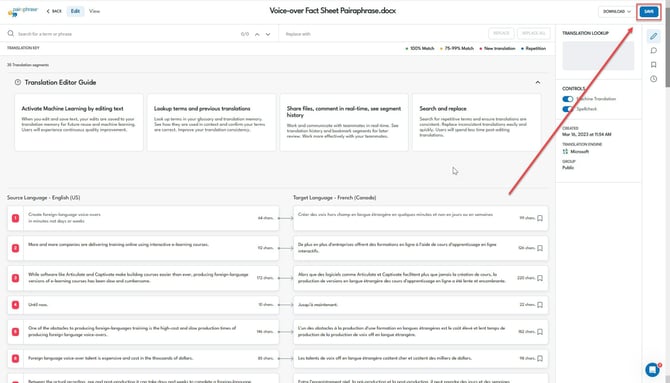Viewport: 670px width, 383px height.
Task: Select source segment number 4 badge
Action: 15,305
